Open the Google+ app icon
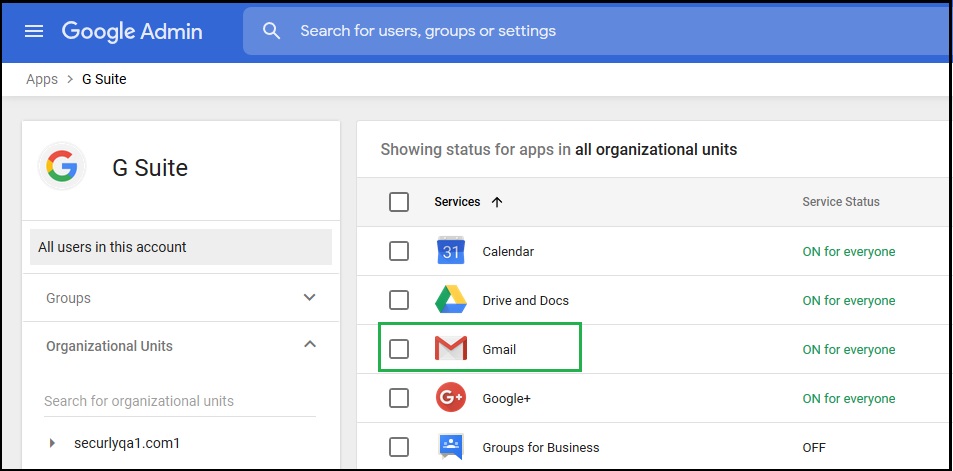The width and height of the screenshot is (953, 471). point(450,397)
